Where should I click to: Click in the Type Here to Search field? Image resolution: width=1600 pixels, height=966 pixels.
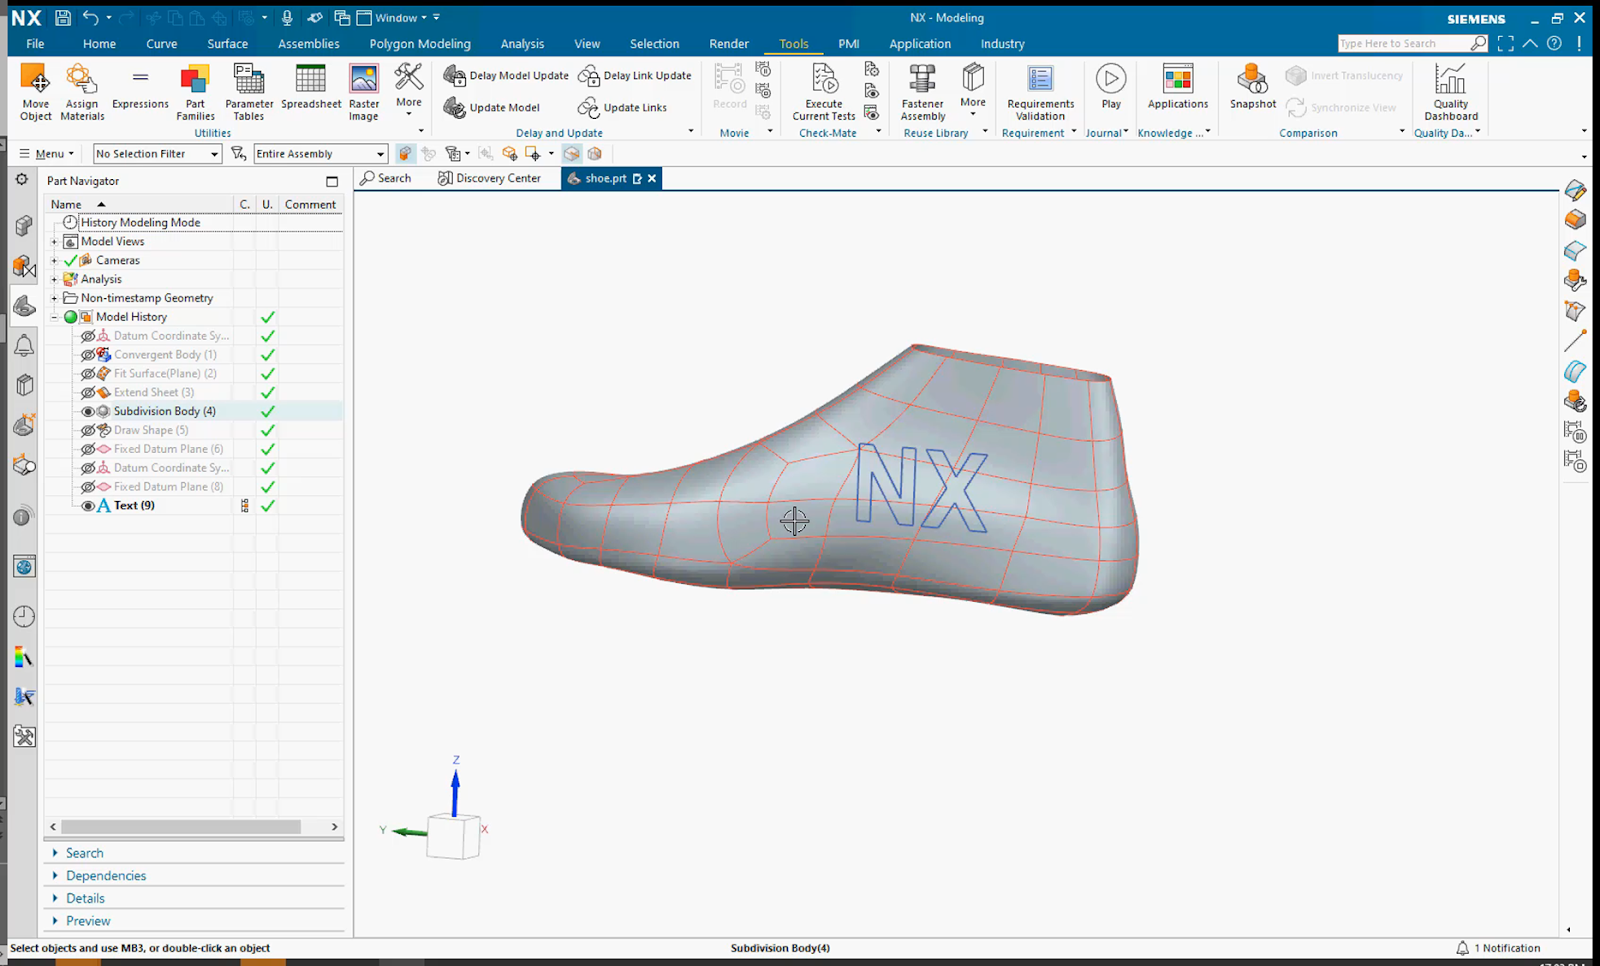point(1402,43)
